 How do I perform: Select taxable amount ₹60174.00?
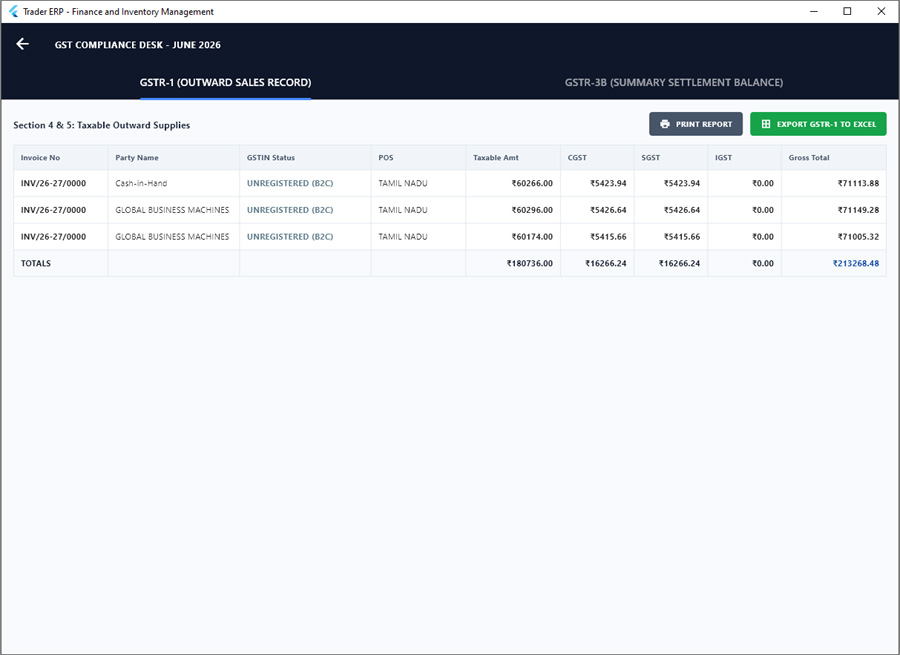532,237
